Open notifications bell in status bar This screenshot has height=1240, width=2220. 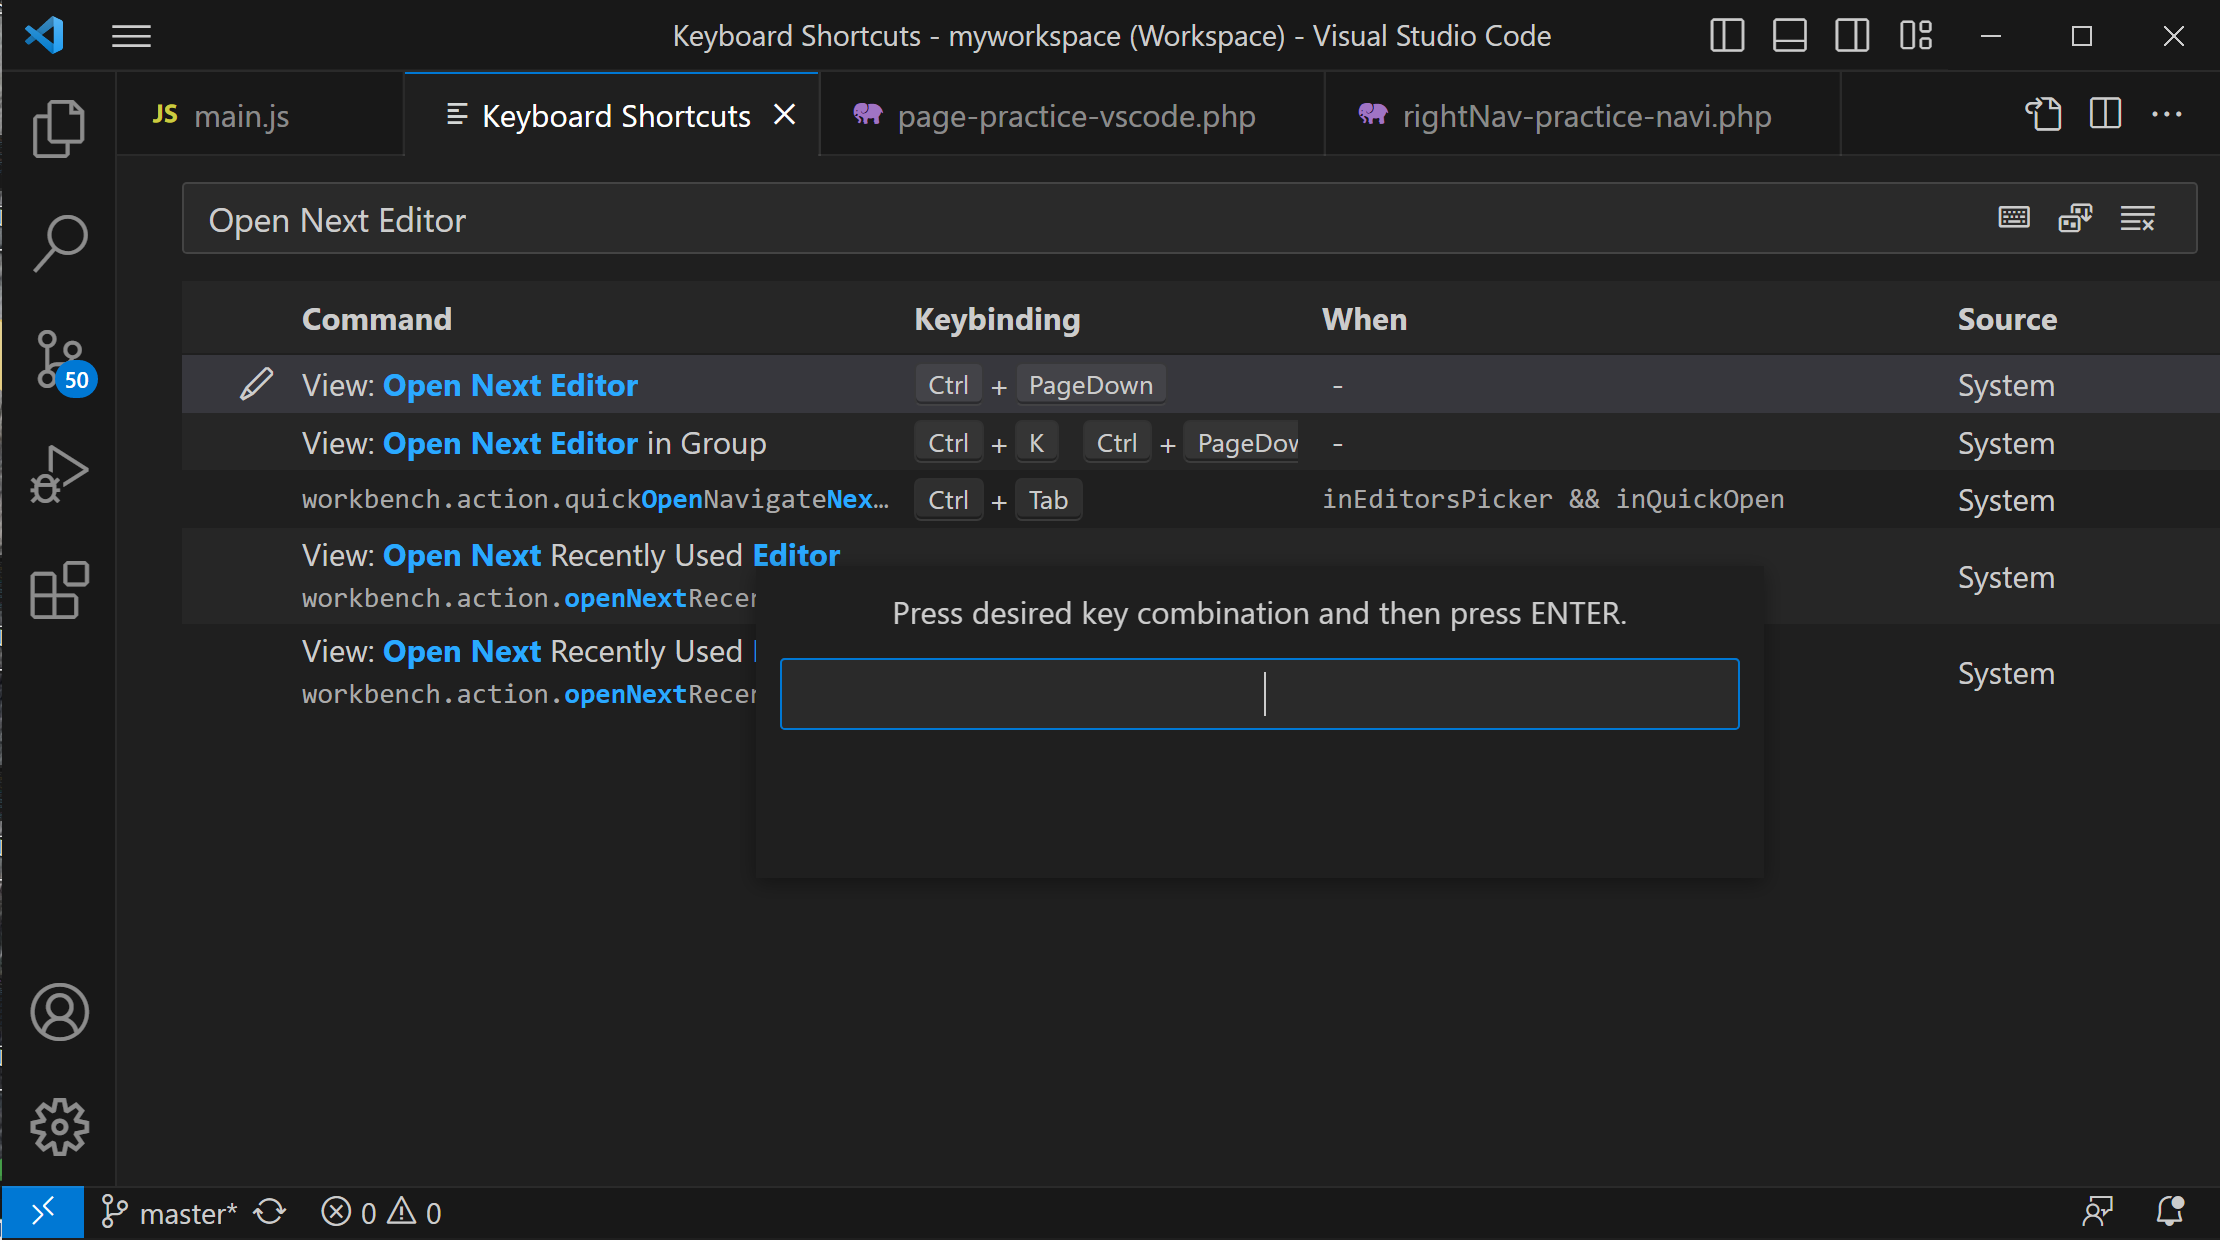(2170, 1213)
